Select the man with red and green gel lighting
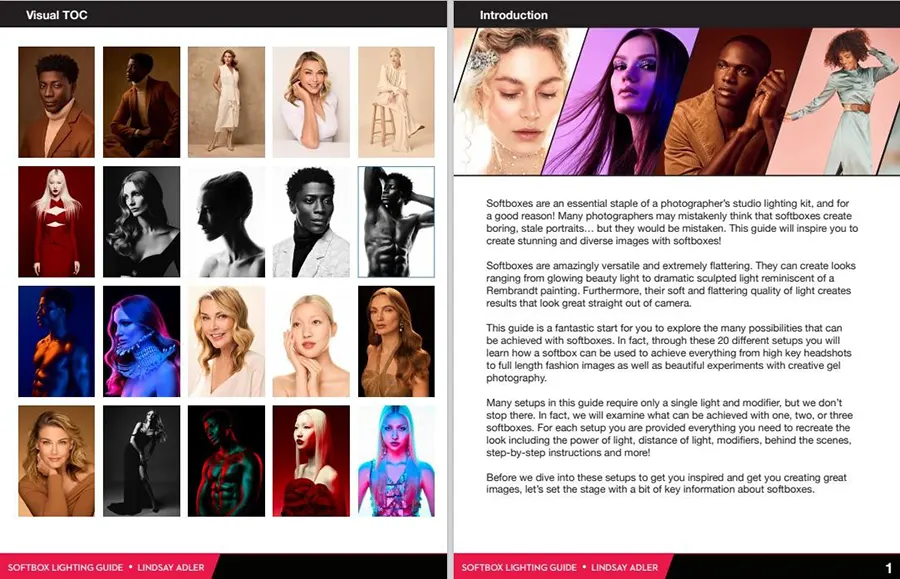This screenshot has height=579, width=900. 226,460
